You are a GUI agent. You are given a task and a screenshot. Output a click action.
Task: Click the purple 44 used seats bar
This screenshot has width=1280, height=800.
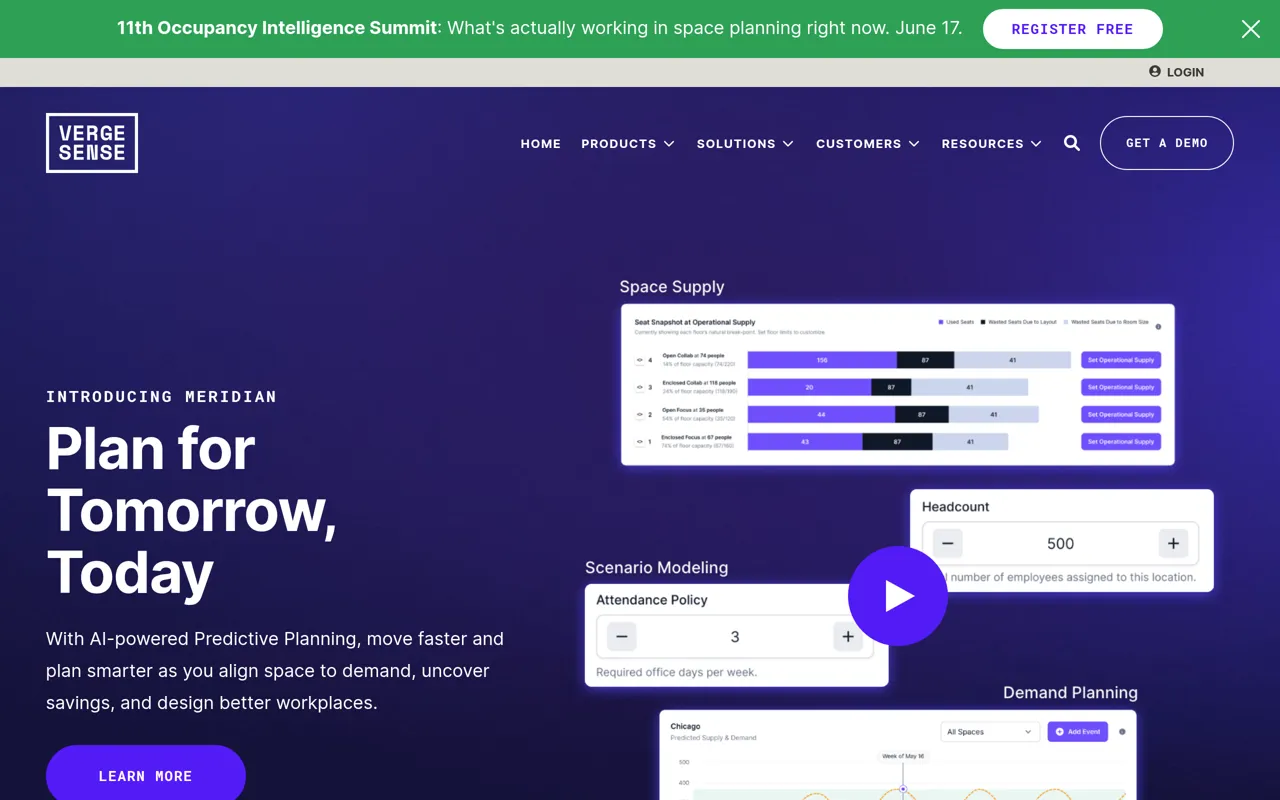click(x=821, y=414)
